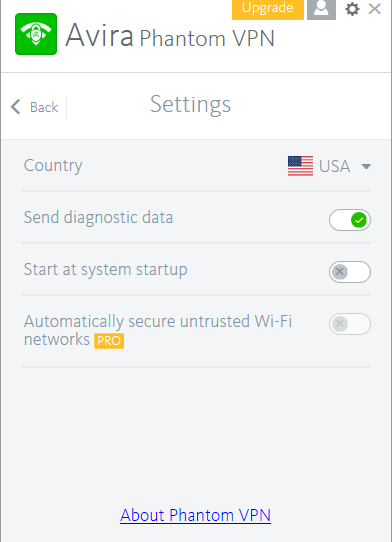Enable Start at system startup toggle
392x542 pixels.
pos(350,272)
